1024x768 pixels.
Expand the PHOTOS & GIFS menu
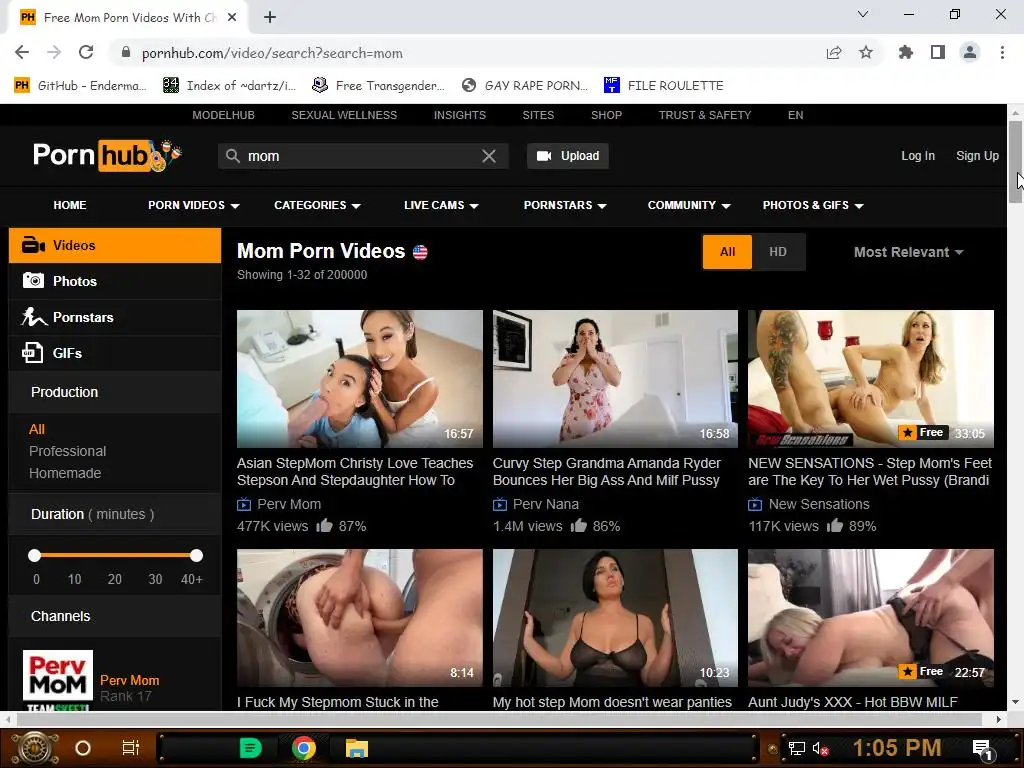813,205
